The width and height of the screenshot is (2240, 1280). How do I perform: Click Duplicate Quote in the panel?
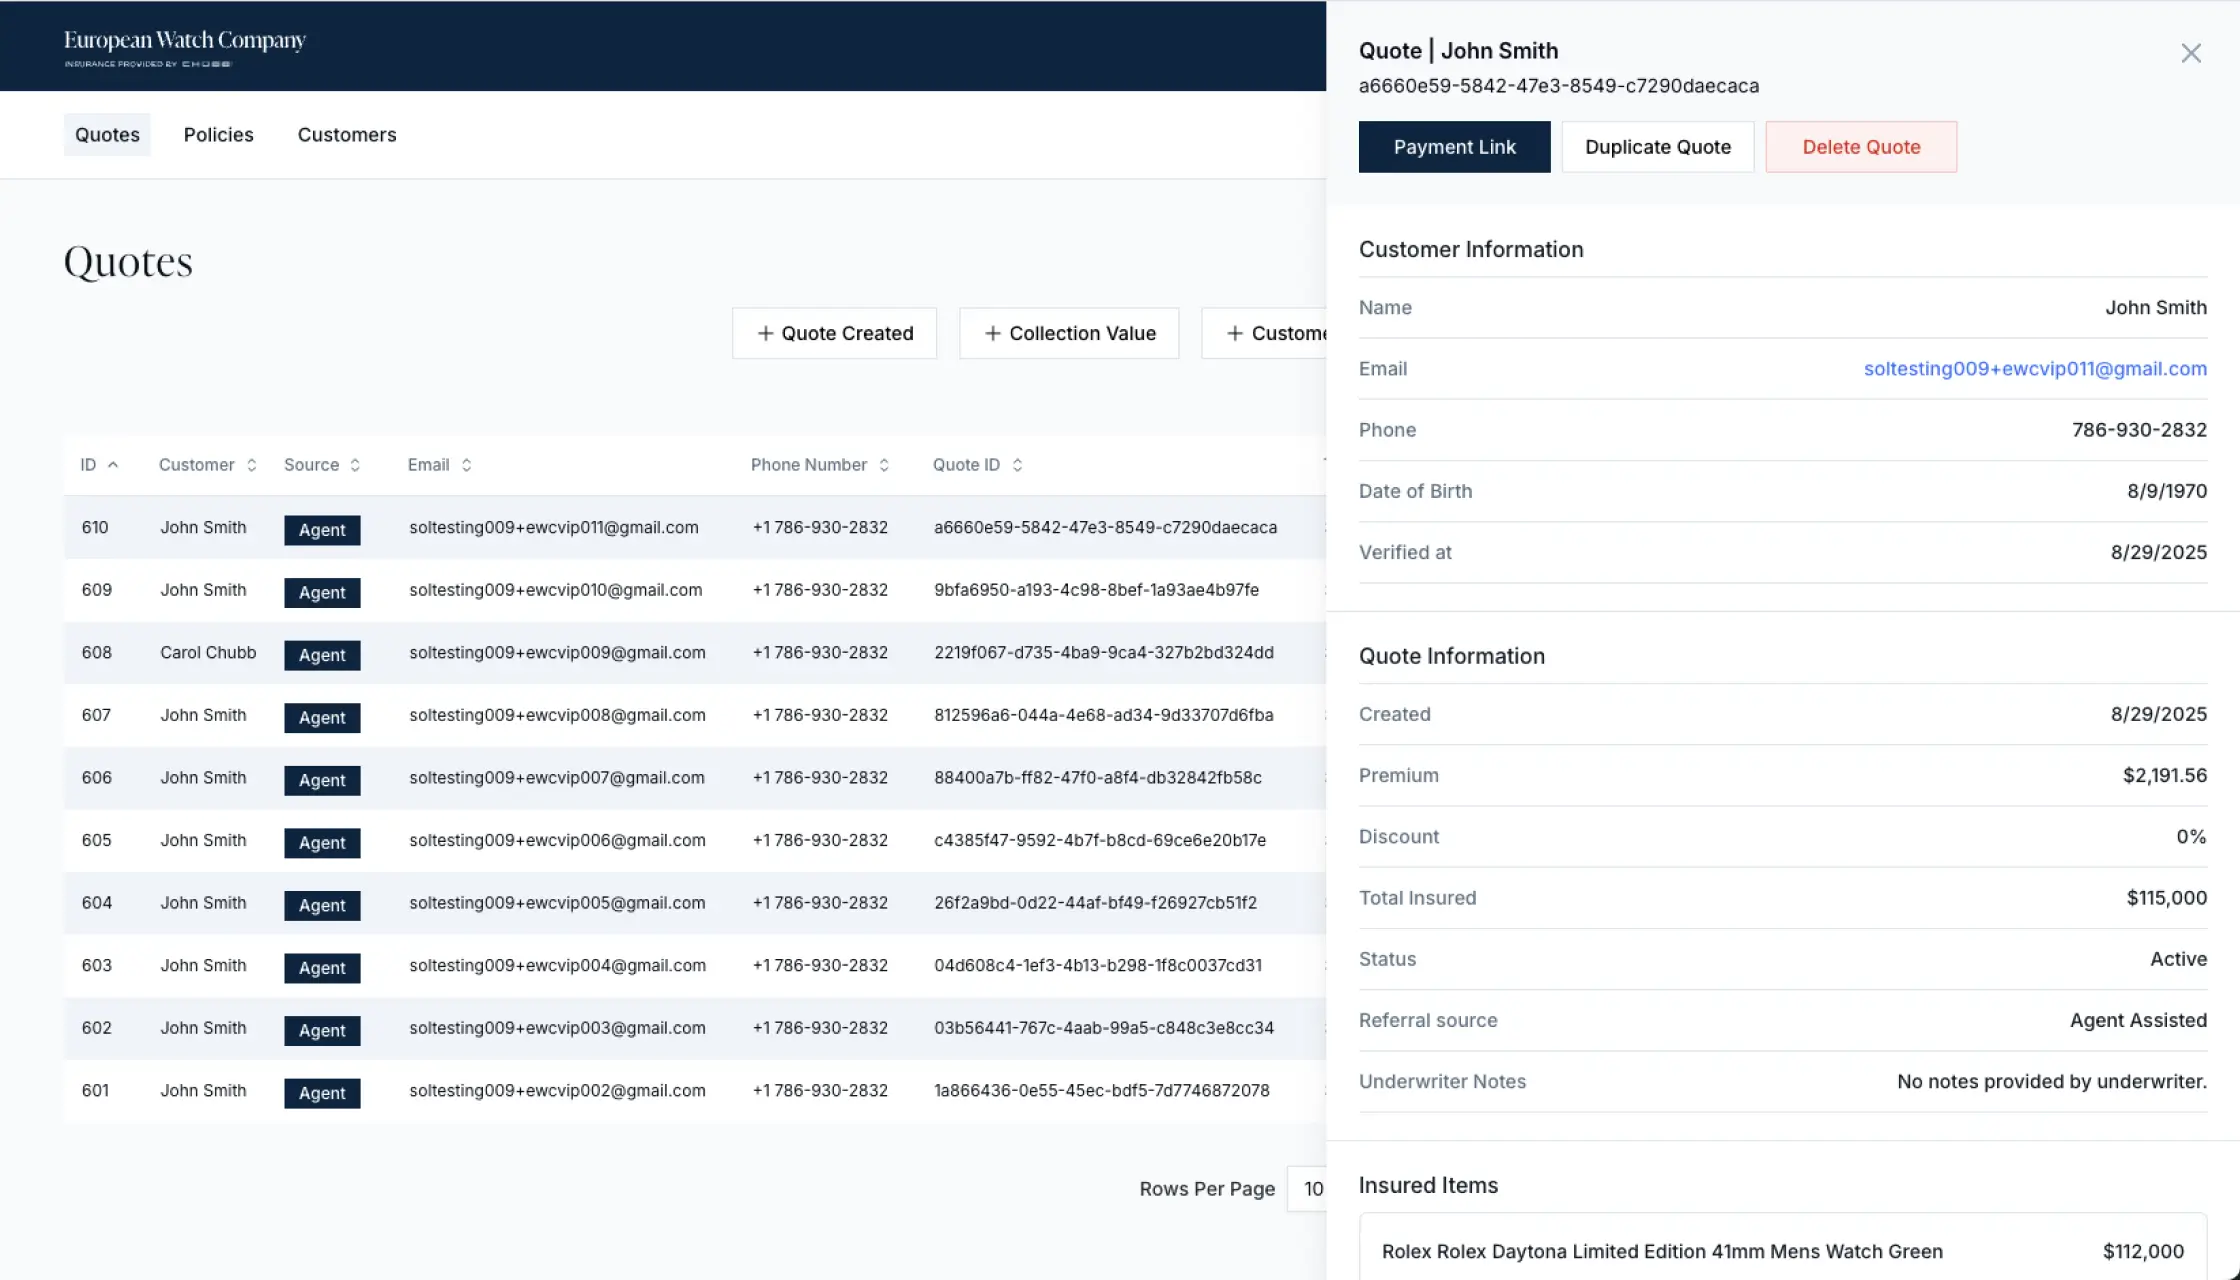(1657, 146)
